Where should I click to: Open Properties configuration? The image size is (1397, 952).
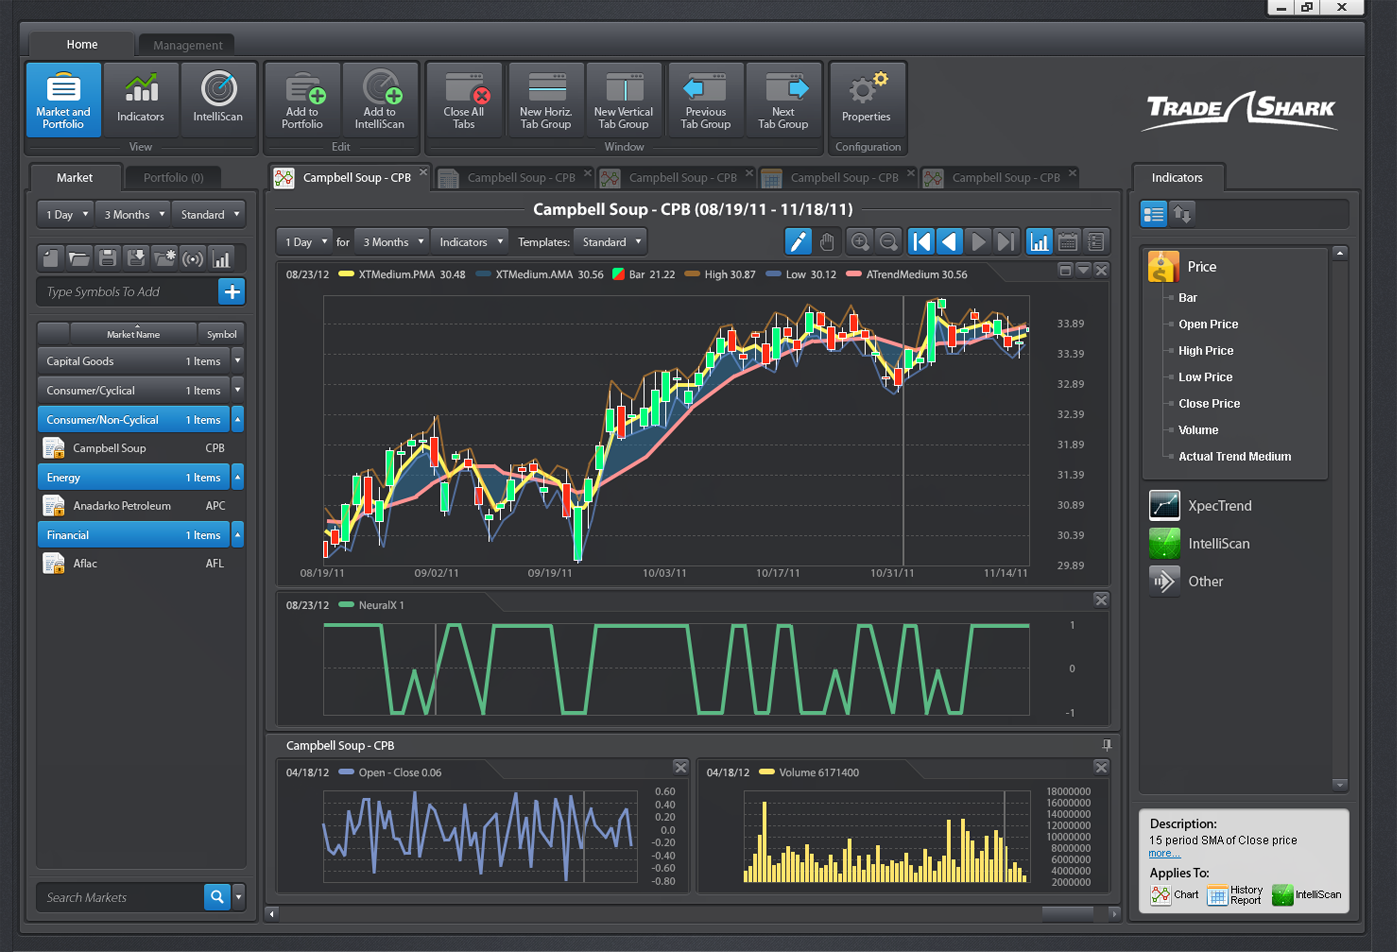866,98
